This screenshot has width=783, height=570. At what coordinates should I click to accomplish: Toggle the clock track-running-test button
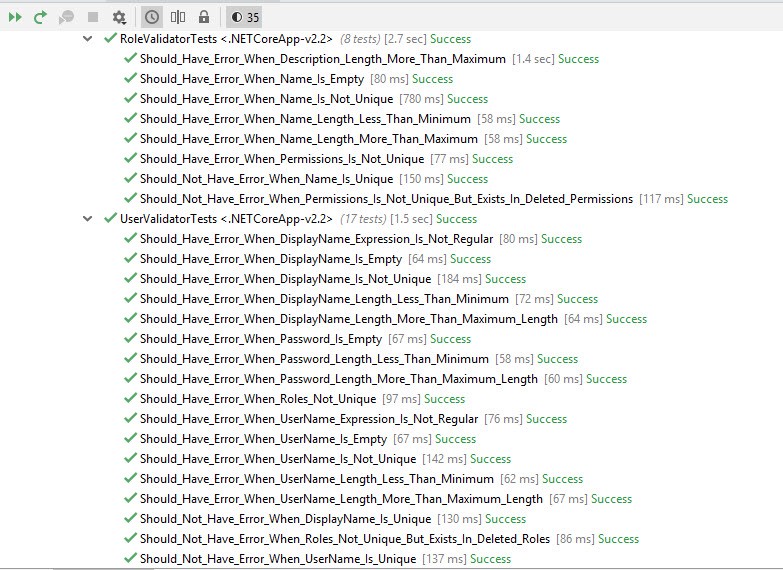tap(152, 17)
